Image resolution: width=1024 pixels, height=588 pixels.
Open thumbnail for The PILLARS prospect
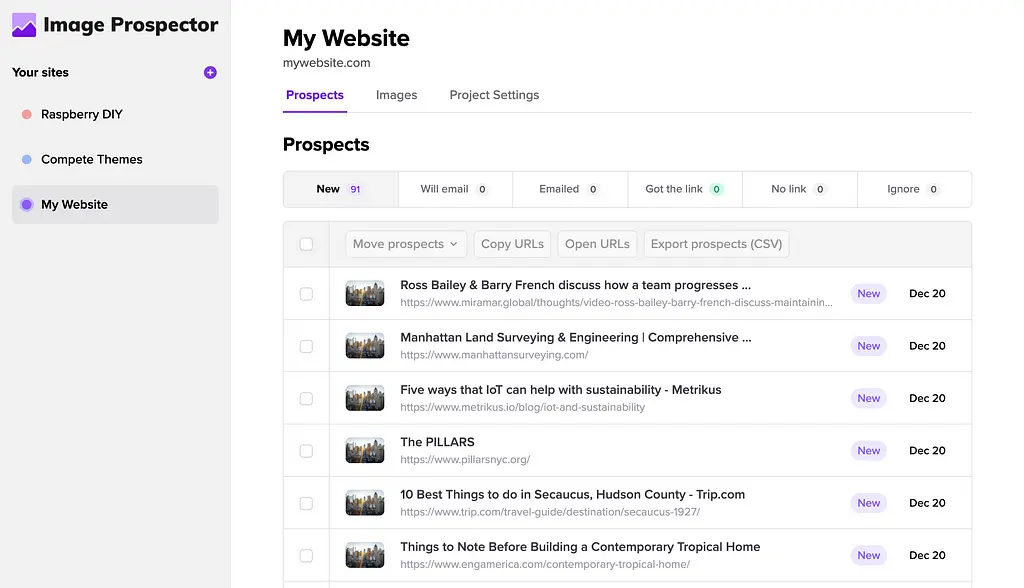click(365, 450)
